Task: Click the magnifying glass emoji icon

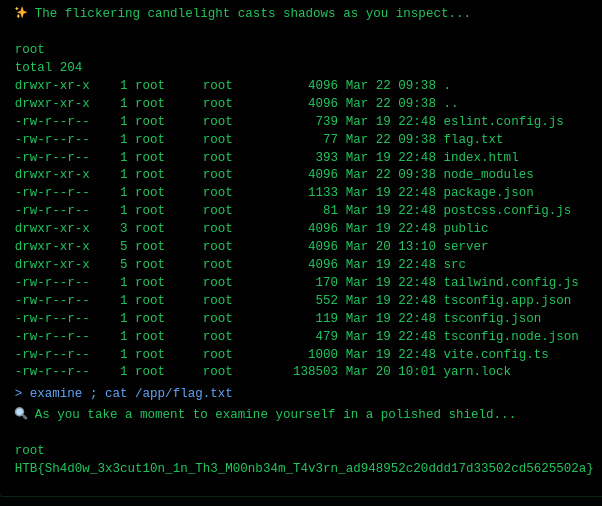Action: pos(21,413)
